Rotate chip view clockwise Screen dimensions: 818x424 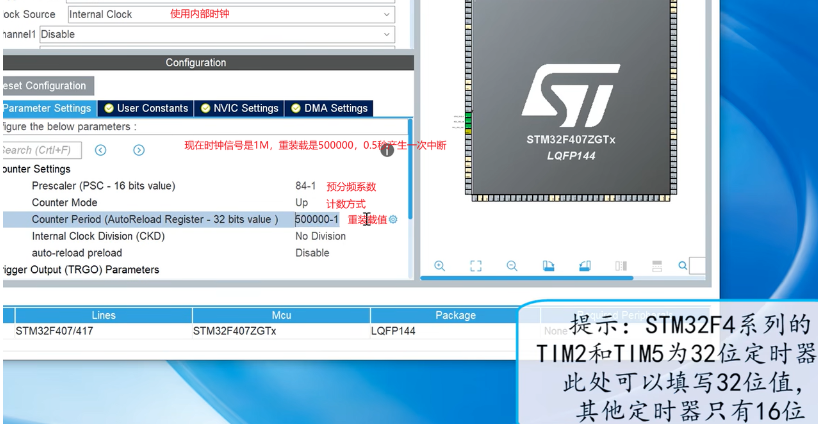pos(548,266)
